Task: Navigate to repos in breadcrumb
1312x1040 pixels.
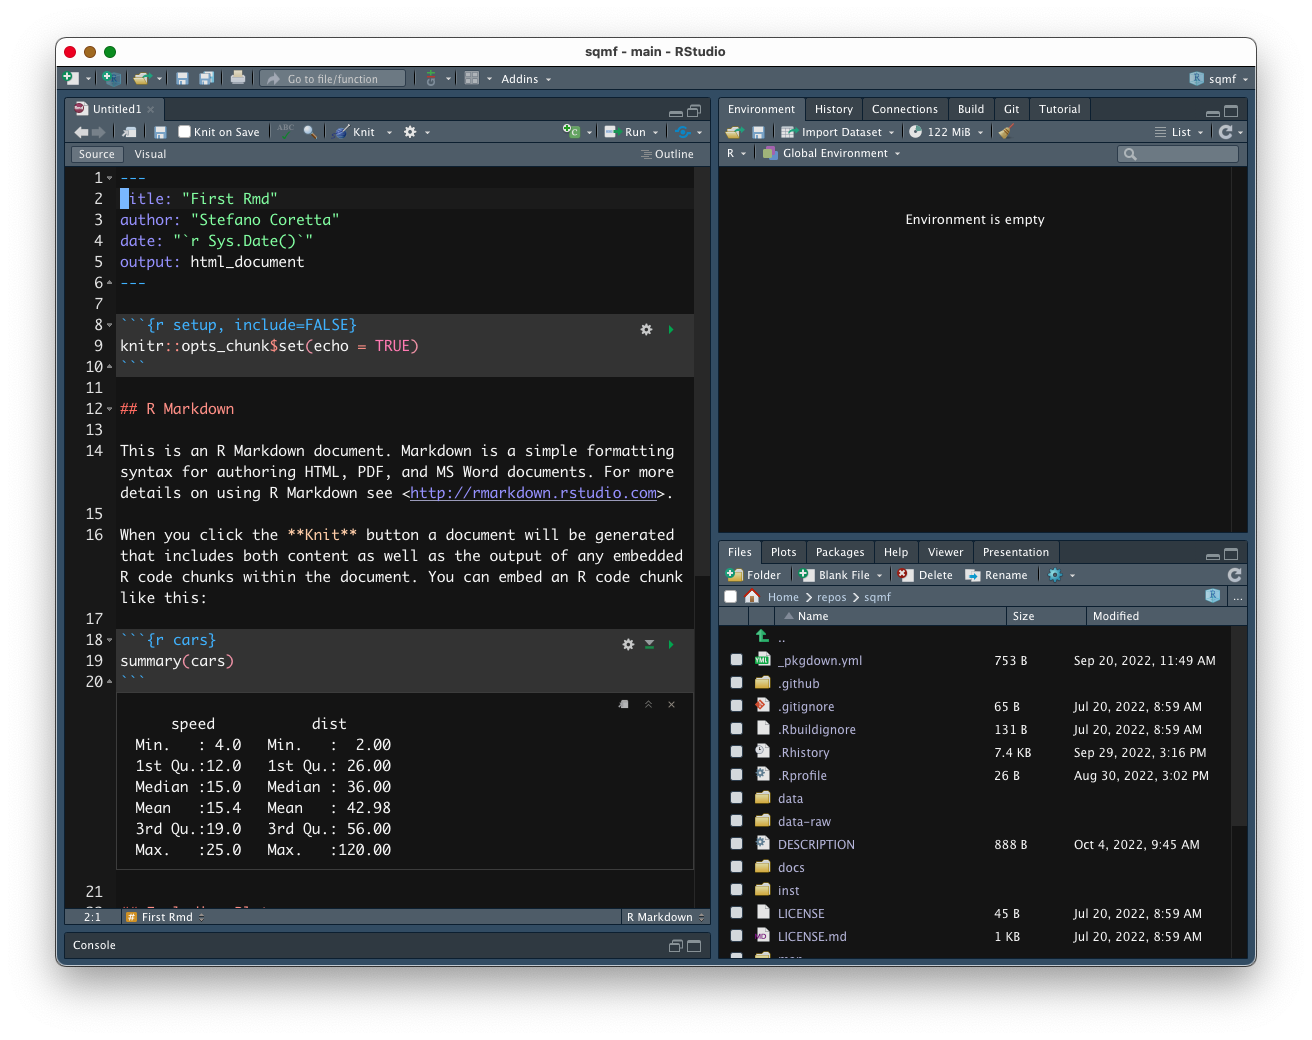Action: 831,597
